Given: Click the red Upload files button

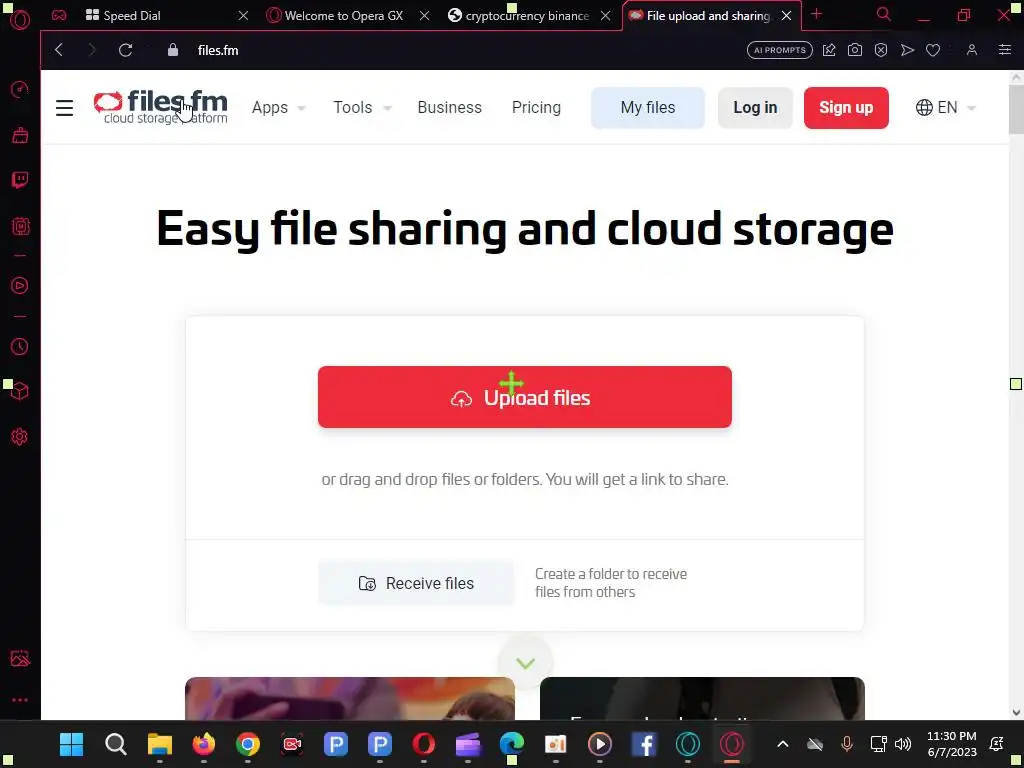Looking at the screenshot, I should [524, 397].
